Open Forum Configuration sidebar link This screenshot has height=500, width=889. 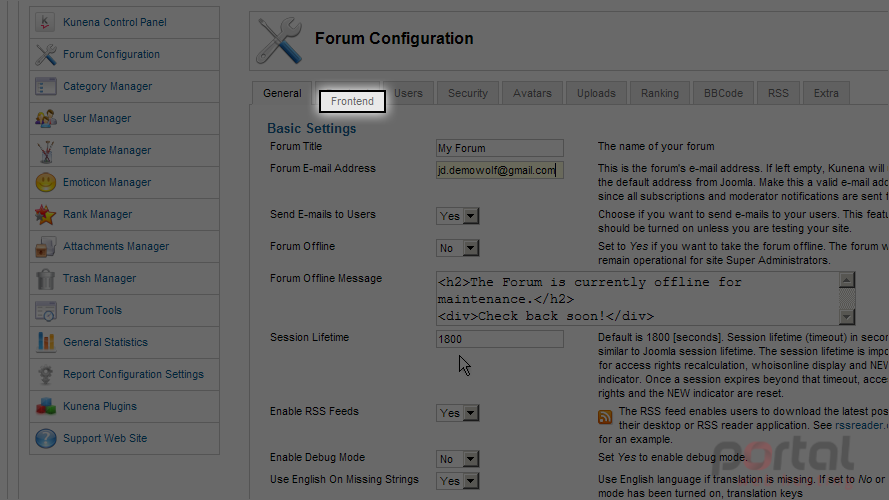tap(111, 54)
